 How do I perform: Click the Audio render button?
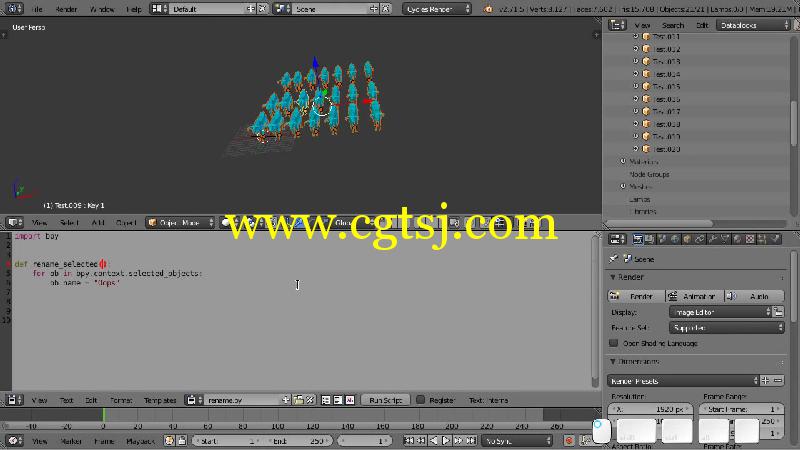click(755, 296)
